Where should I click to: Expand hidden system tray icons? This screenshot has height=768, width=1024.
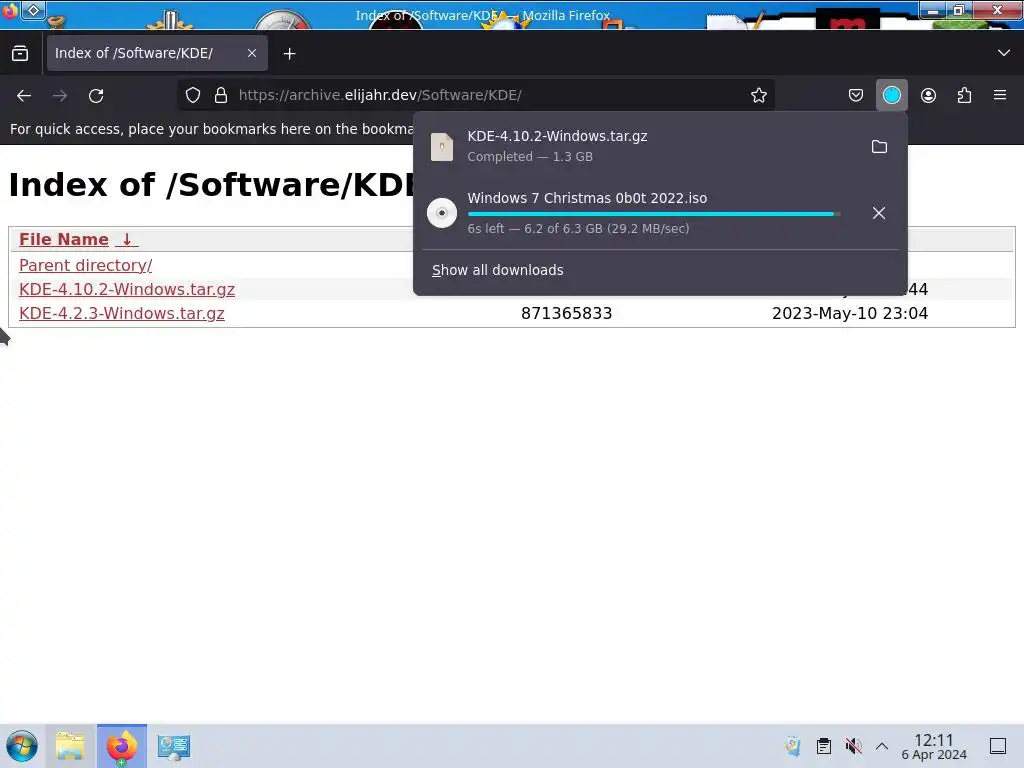point(882,746)
